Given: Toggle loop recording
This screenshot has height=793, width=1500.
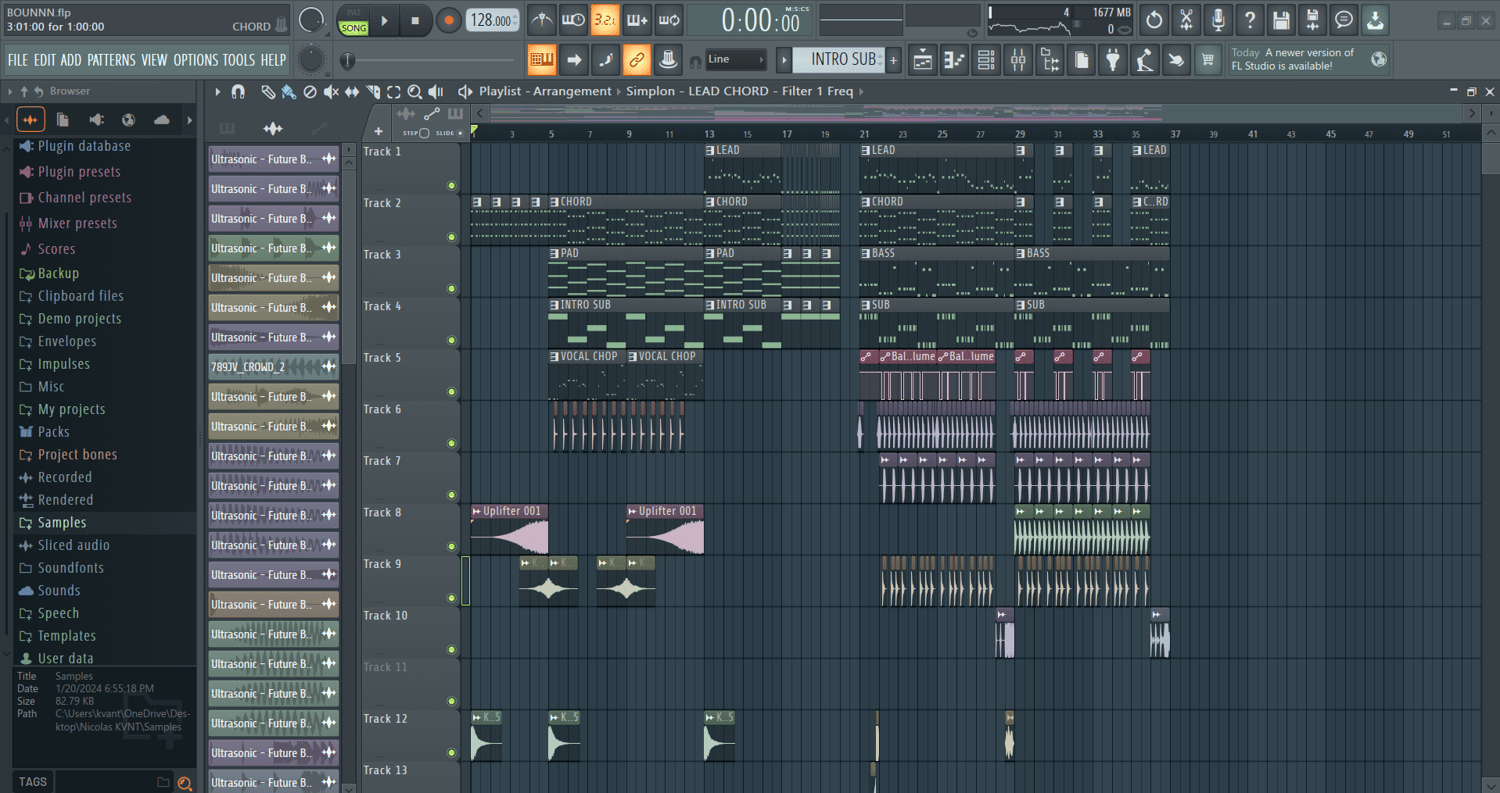Looking at the screenshot, I should [669, 20].
